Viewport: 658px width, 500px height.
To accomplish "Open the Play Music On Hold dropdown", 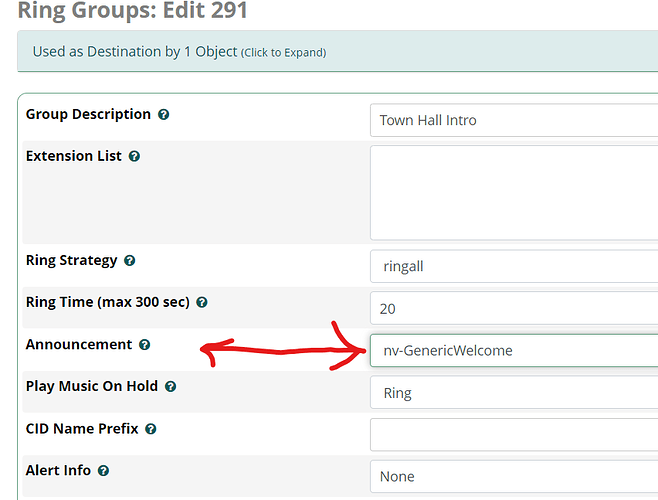I will (514, 393).
